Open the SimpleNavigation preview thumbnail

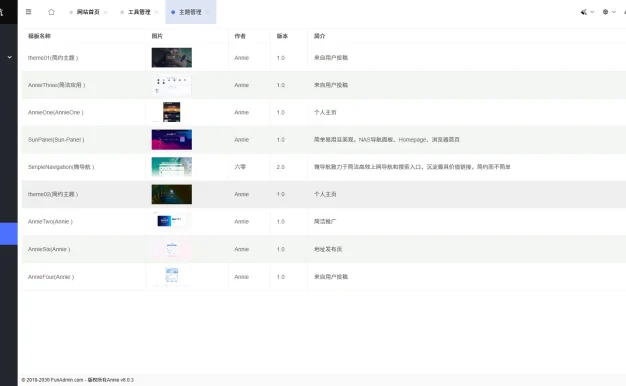coord(172,167)
